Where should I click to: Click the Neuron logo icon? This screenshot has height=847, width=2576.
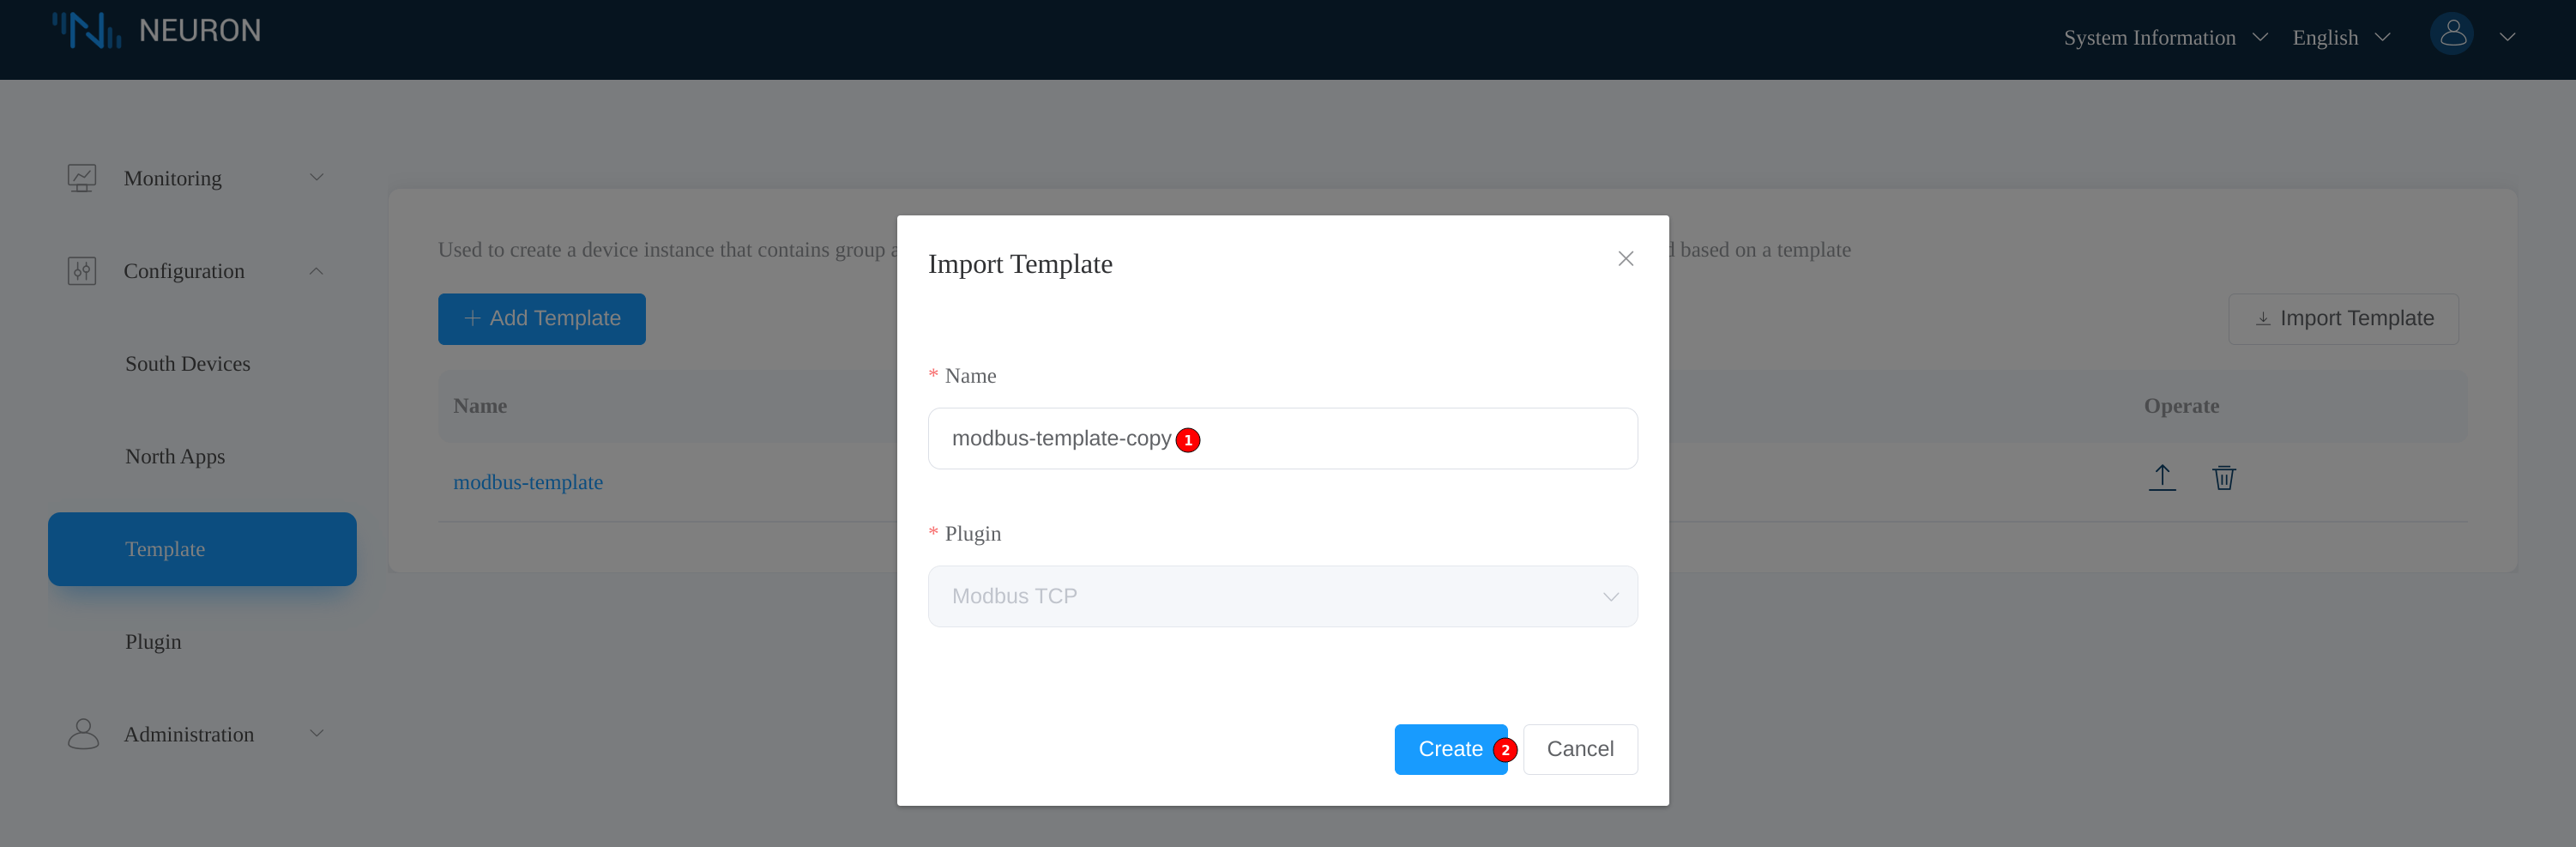click(87, 31)
